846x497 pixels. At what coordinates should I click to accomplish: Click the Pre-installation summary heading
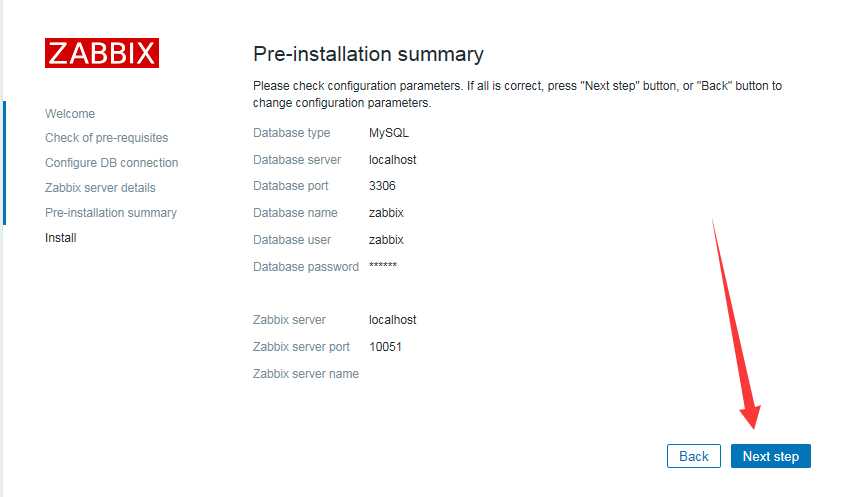[368, 54]
